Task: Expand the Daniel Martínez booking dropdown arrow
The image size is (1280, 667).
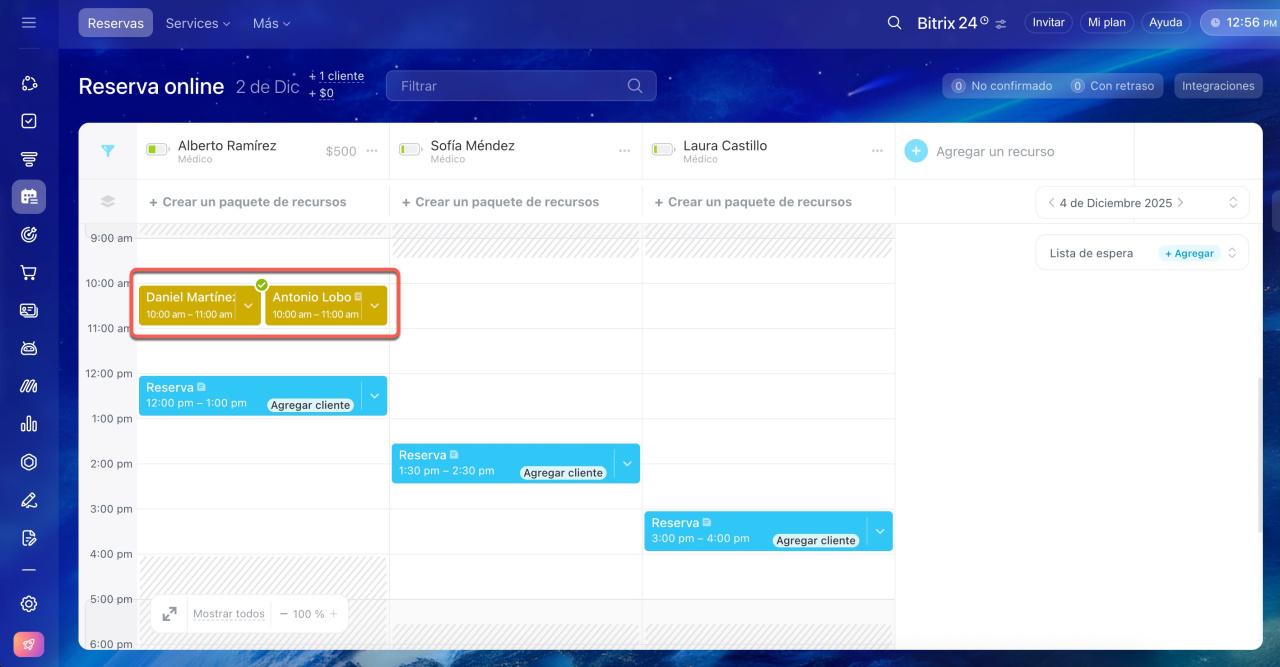Action: tap(248, 305)
